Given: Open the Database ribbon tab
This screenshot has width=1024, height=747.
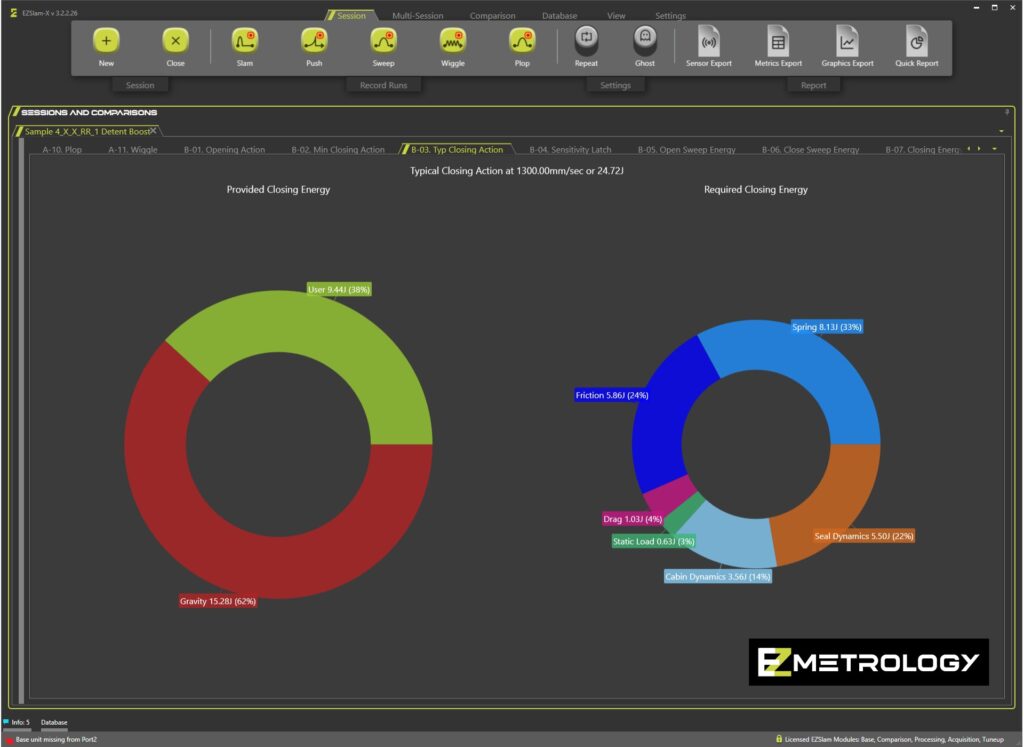Looking at the screenshot, I should click(559, 16).
